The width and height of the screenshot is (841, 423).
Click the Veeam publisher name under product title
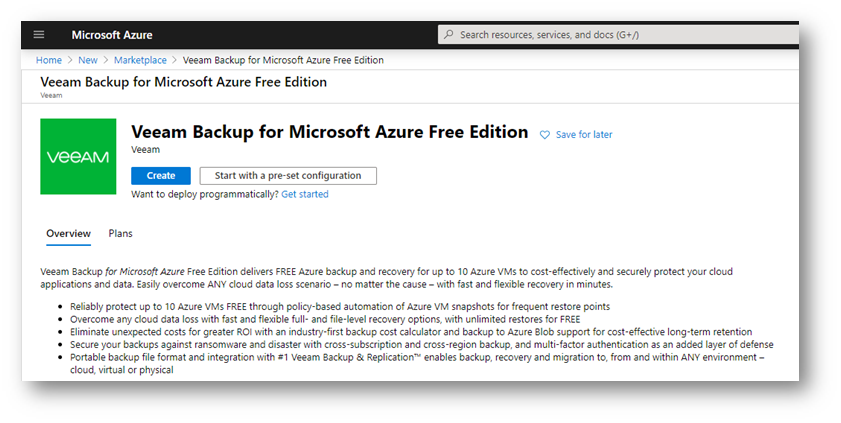tap(145, 150)
